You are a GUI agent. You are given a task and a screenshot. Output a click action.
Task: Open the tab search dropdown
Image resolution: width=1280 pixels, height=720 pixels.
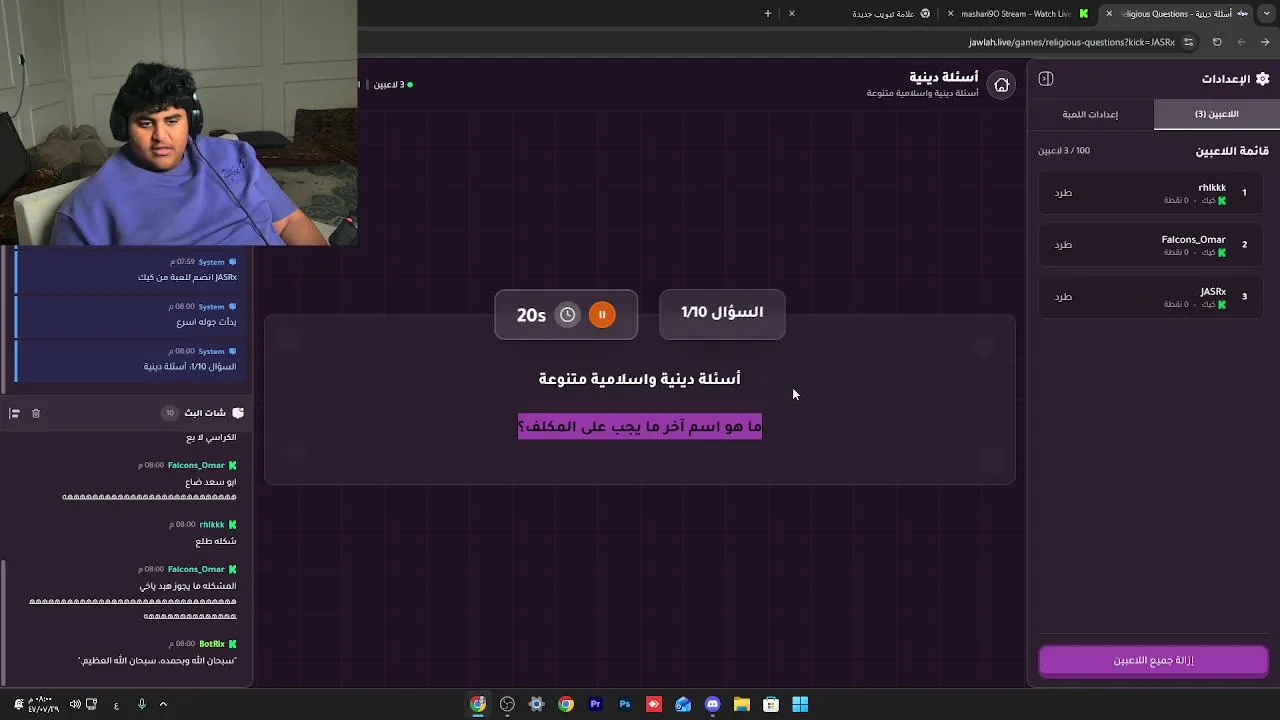tap(1267, 14)
